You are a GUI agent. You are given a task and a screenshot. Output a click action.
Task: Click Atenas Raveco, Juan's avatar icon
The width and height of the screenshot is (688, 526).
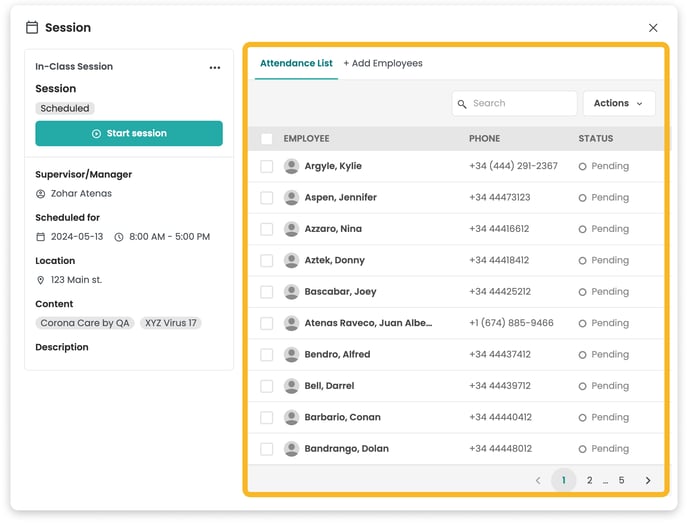tap(291, 323)
